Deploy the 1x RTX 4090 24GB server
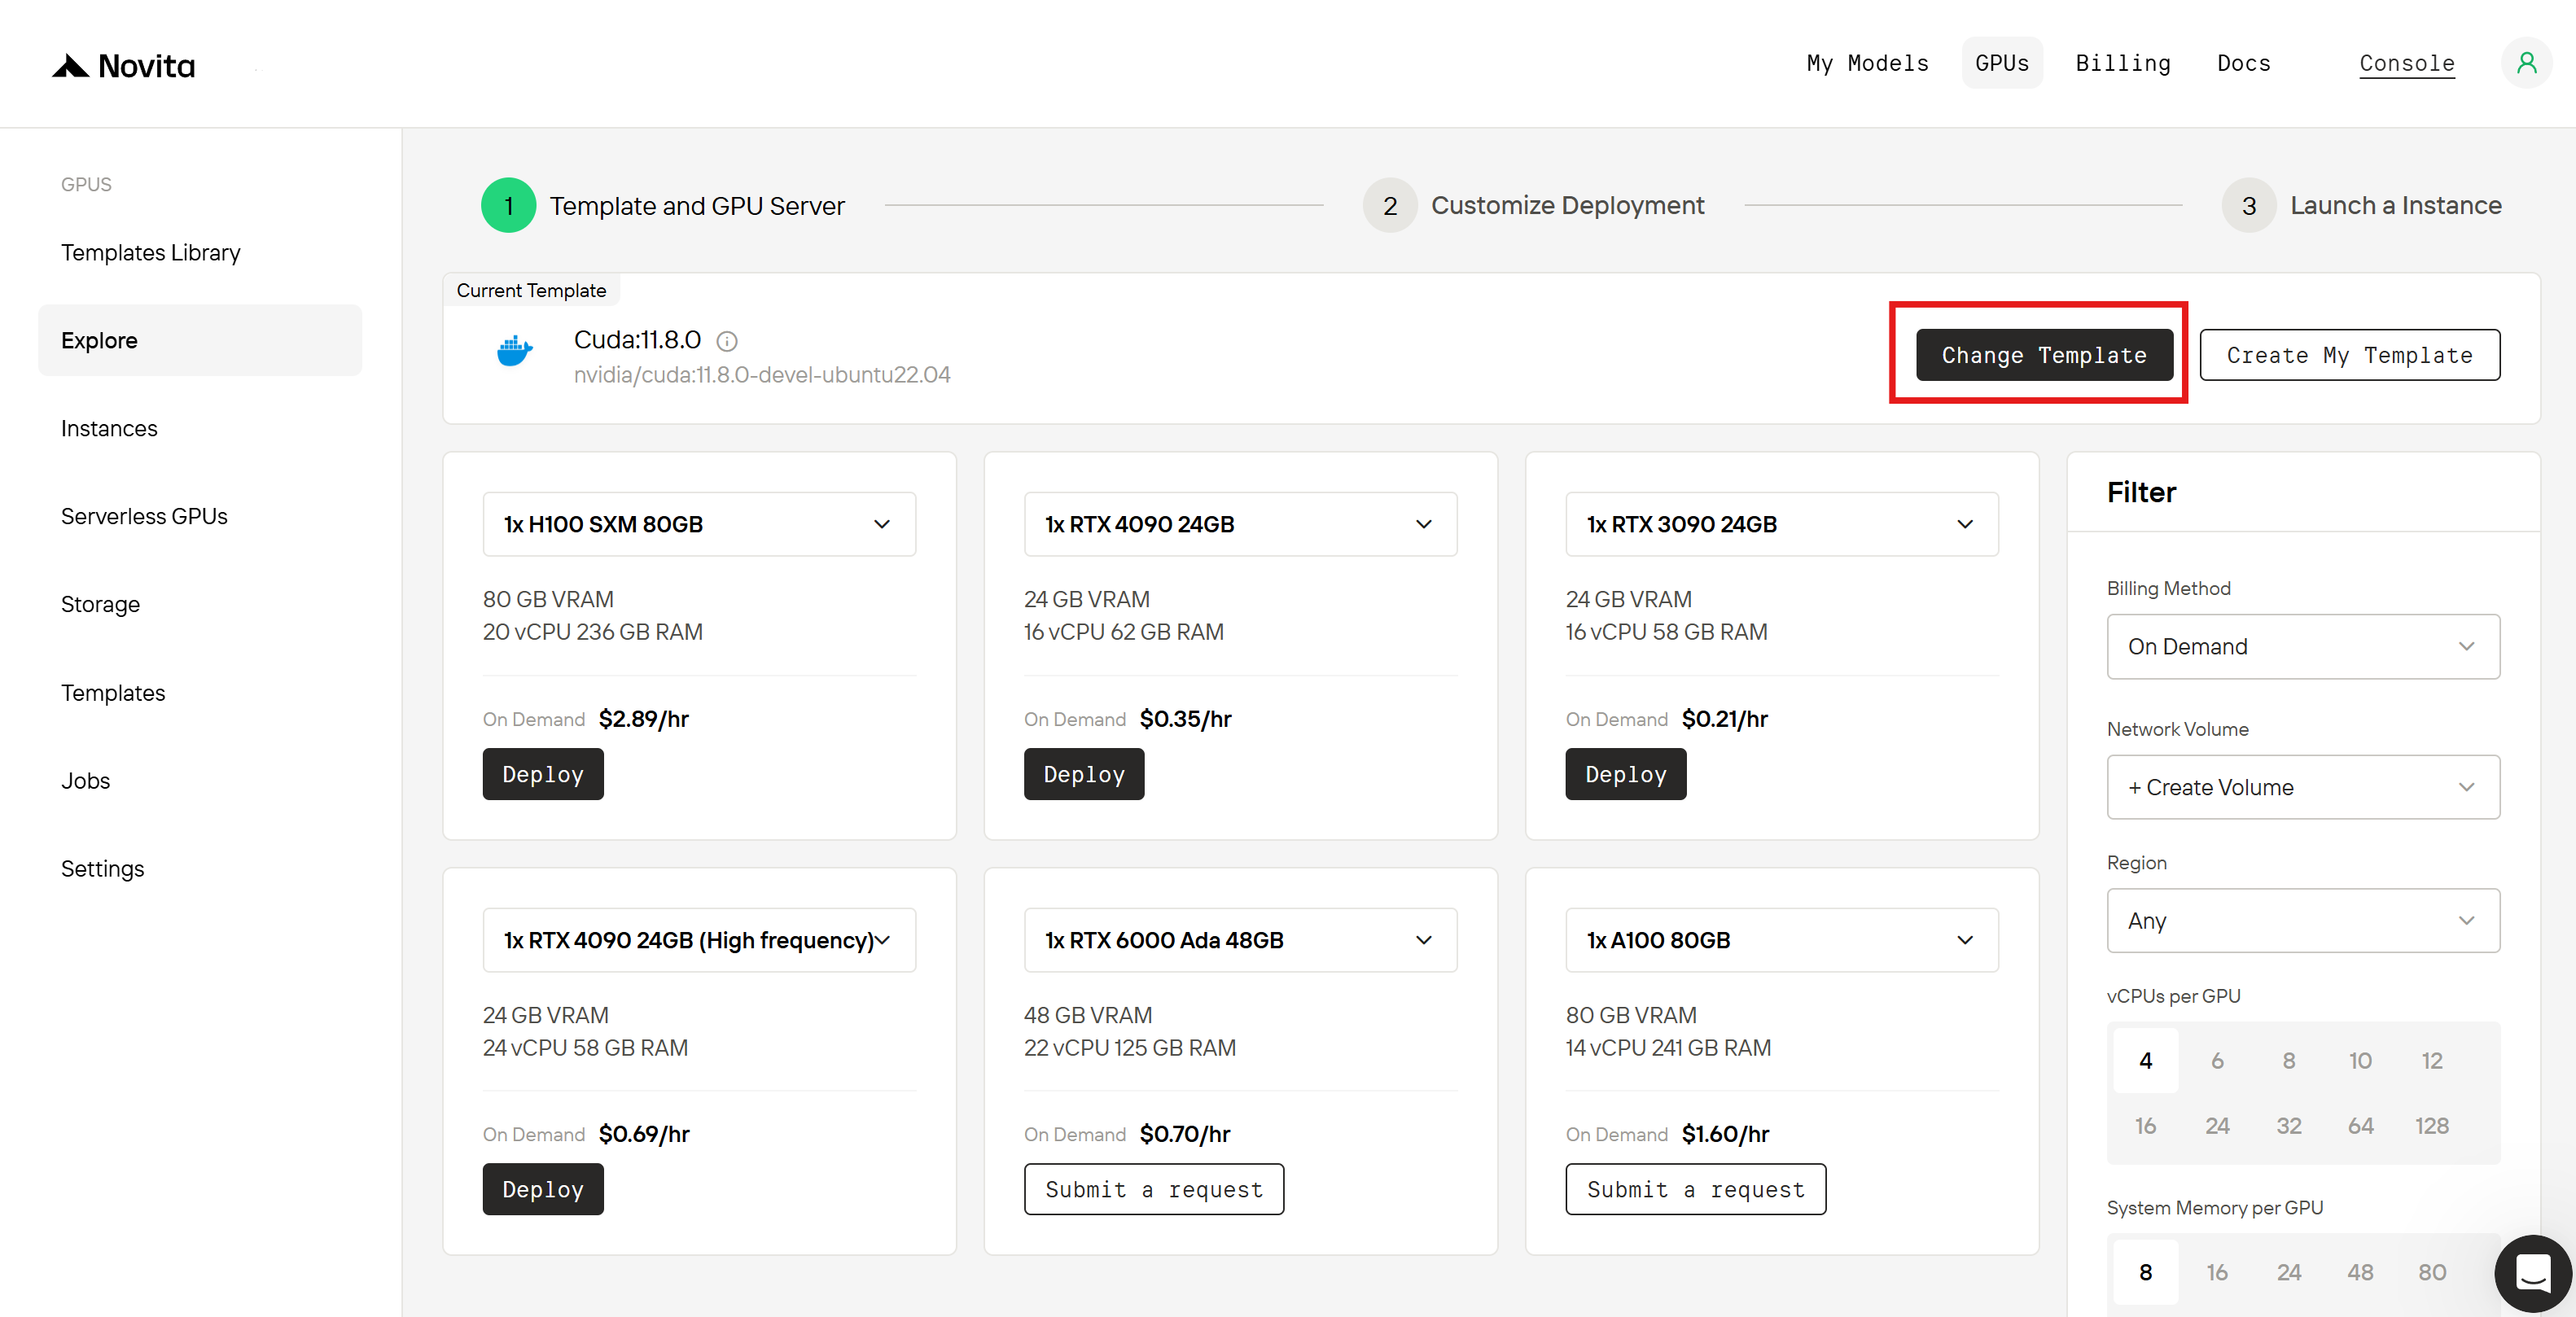2576x1317 pixels. [1083, 774]
